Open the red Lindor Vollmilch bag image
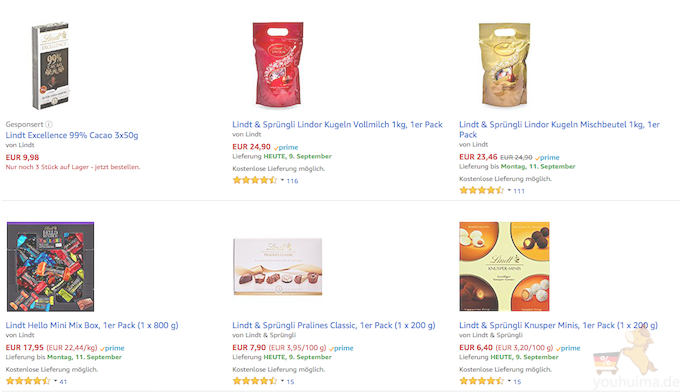This screenshot has height=392, width=680. click(278, 65)
